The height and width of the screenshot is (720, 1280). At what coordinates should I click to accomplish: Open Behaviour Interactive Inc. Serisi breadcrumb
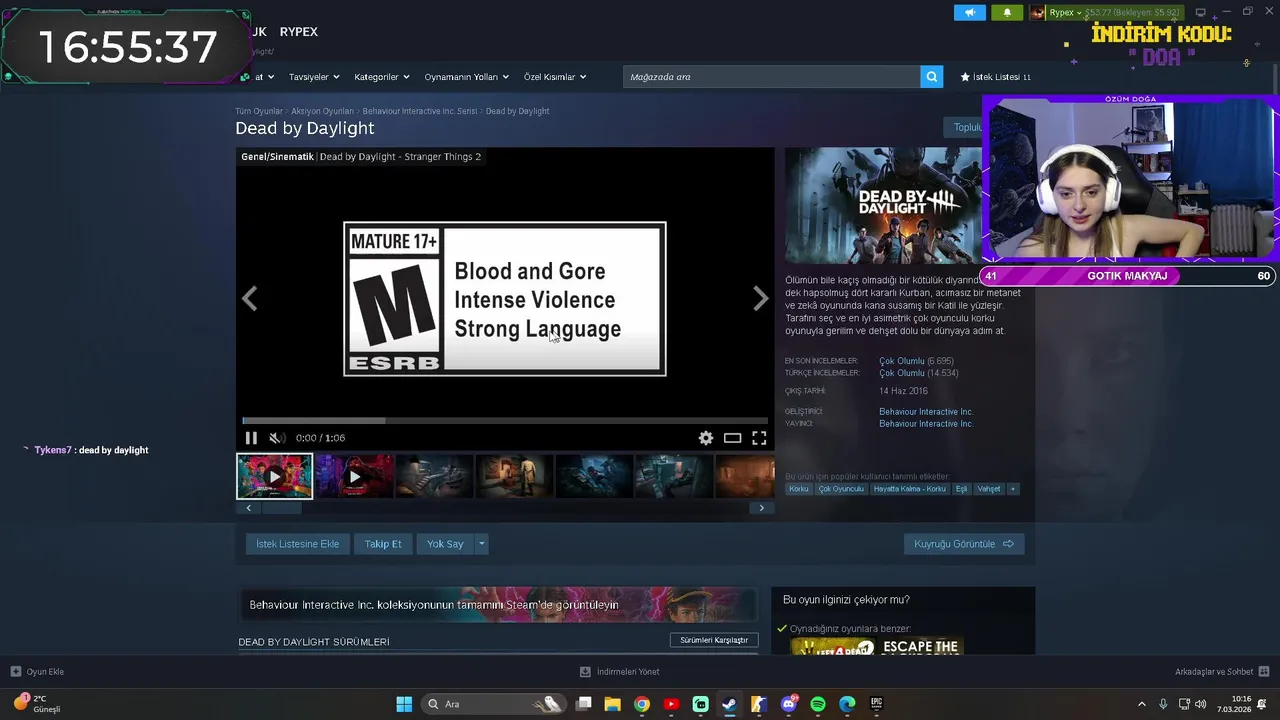click(420, 111)
